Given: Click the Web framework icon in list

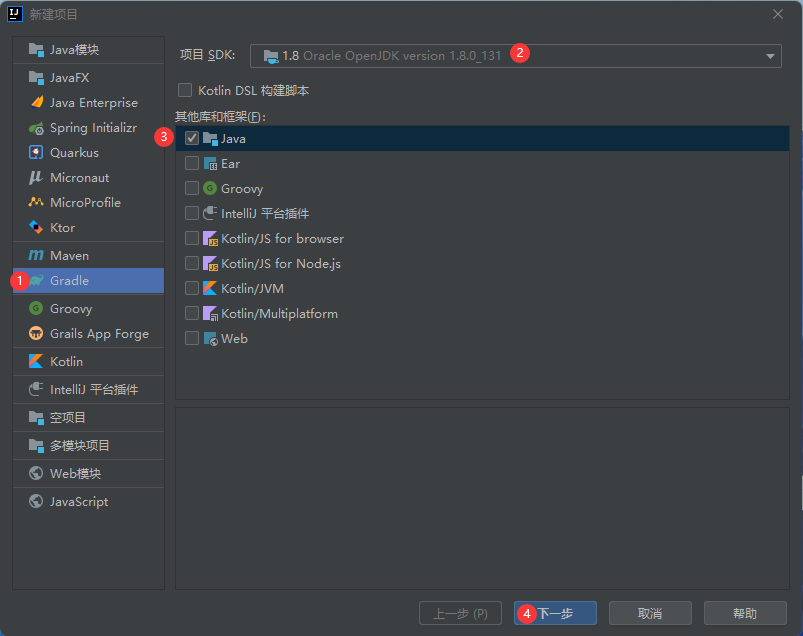Looking at the screenshot, I should (x=210, y=338).
